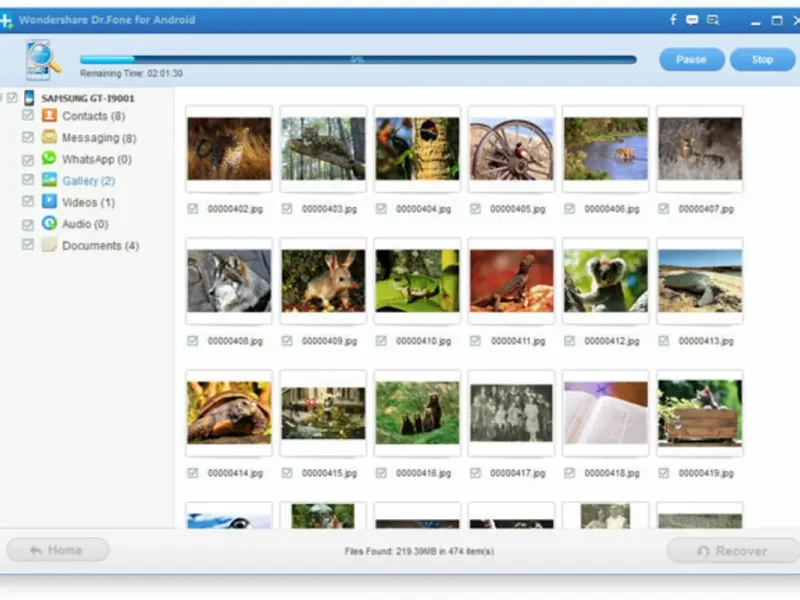This screenshot has width=800, height=600.
Task: Select the black-and-white group photo 00000417.jpg
Action: [x=512, y=413]
